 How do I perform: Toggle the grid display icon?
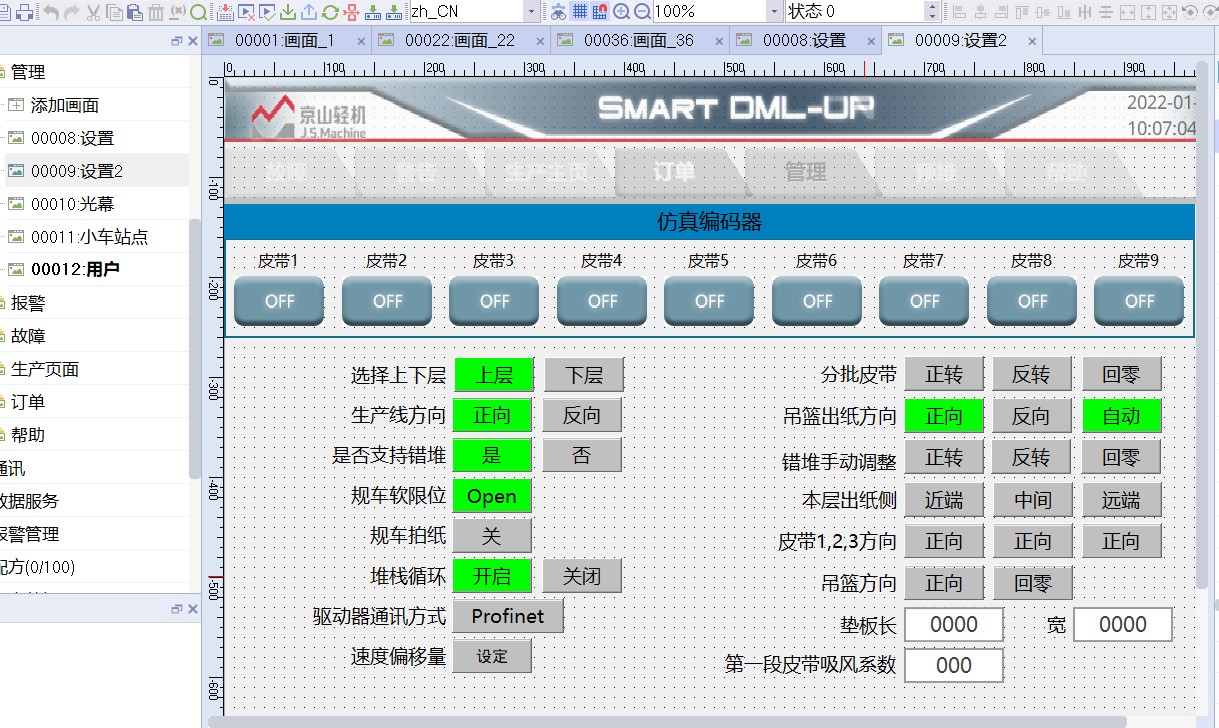pos(579,12)
